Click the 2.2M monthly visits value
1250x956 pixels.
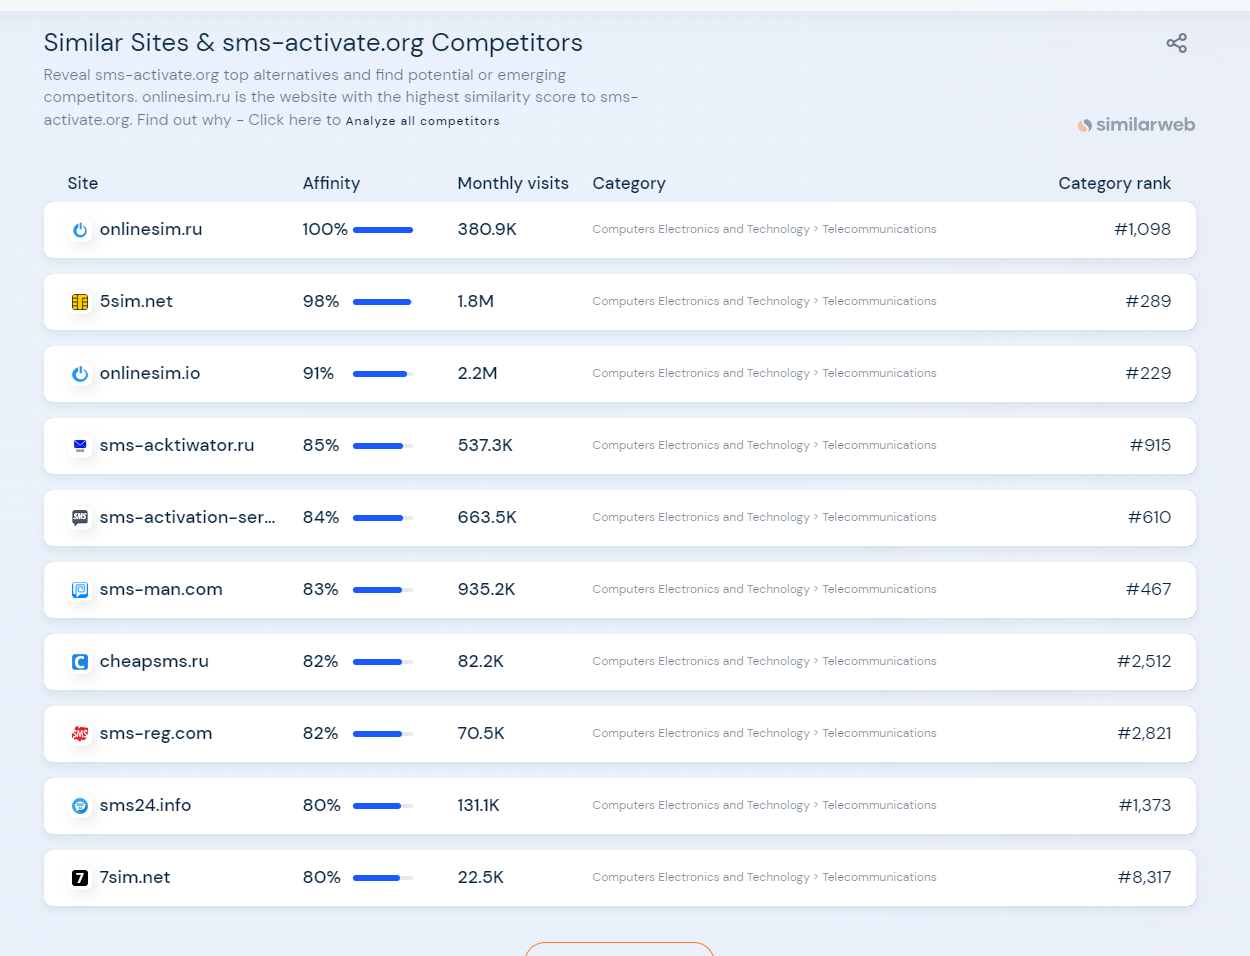(x=477, y=373)
